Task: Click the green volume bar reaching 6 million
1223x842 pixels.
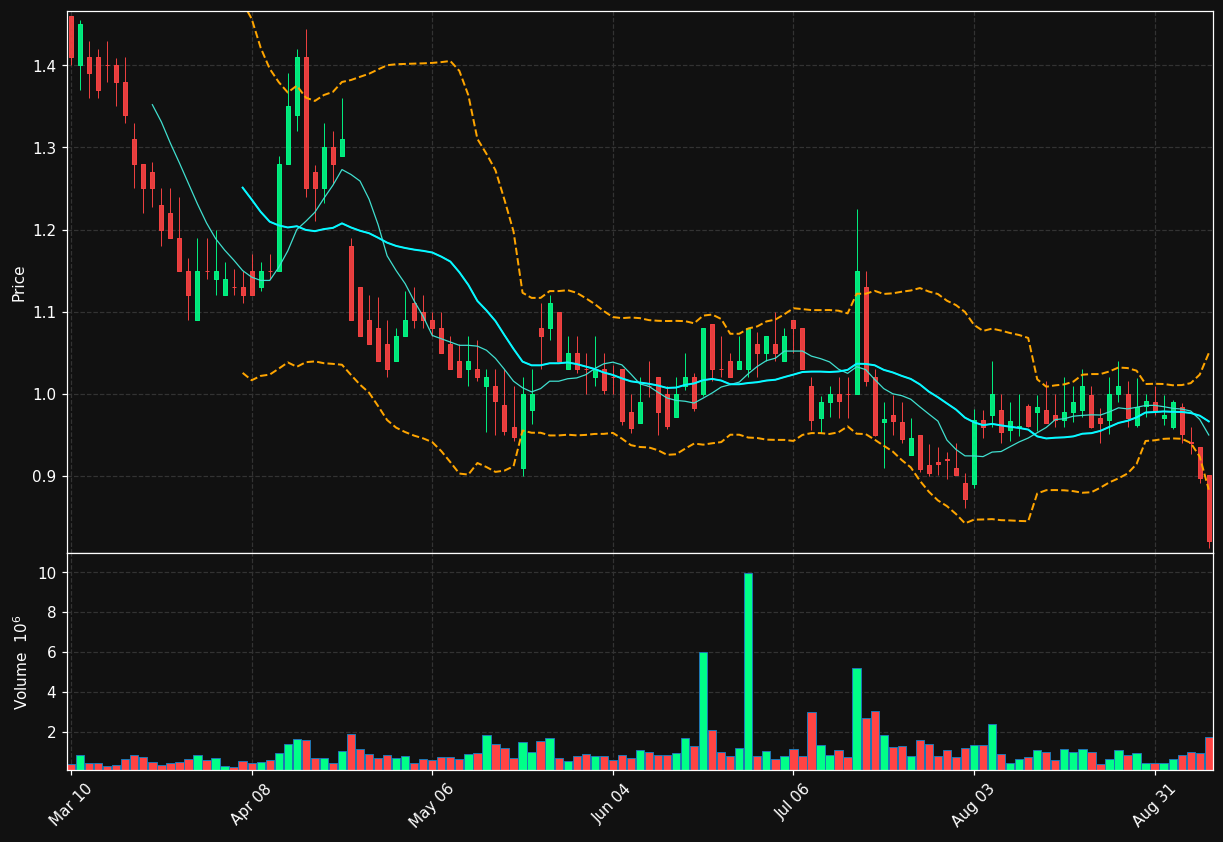Action: (703, 711)
